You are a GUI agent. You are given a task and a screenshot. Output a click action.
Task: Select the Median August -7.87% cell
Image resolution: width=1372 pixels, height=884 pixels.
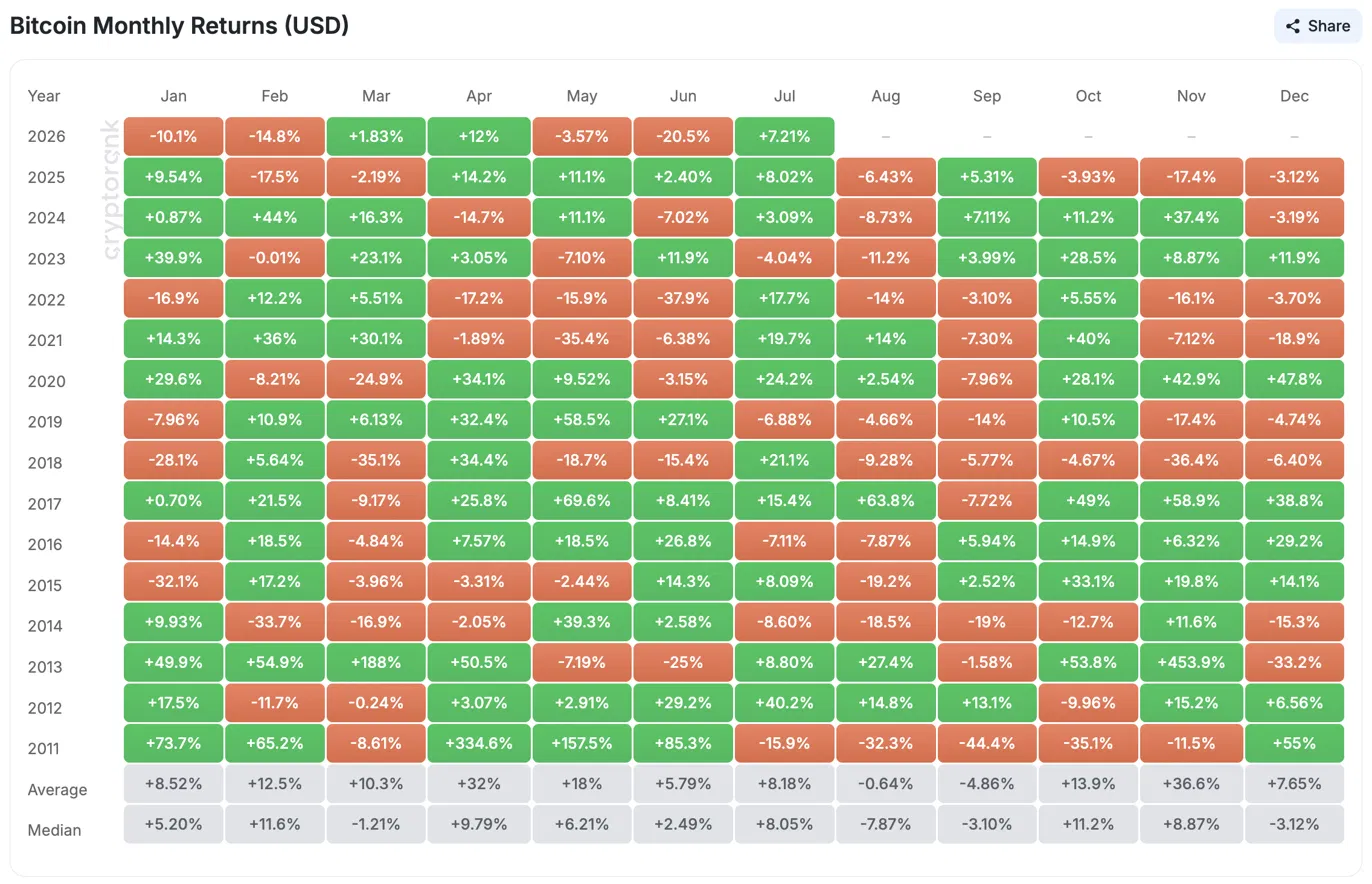[886, 825]
